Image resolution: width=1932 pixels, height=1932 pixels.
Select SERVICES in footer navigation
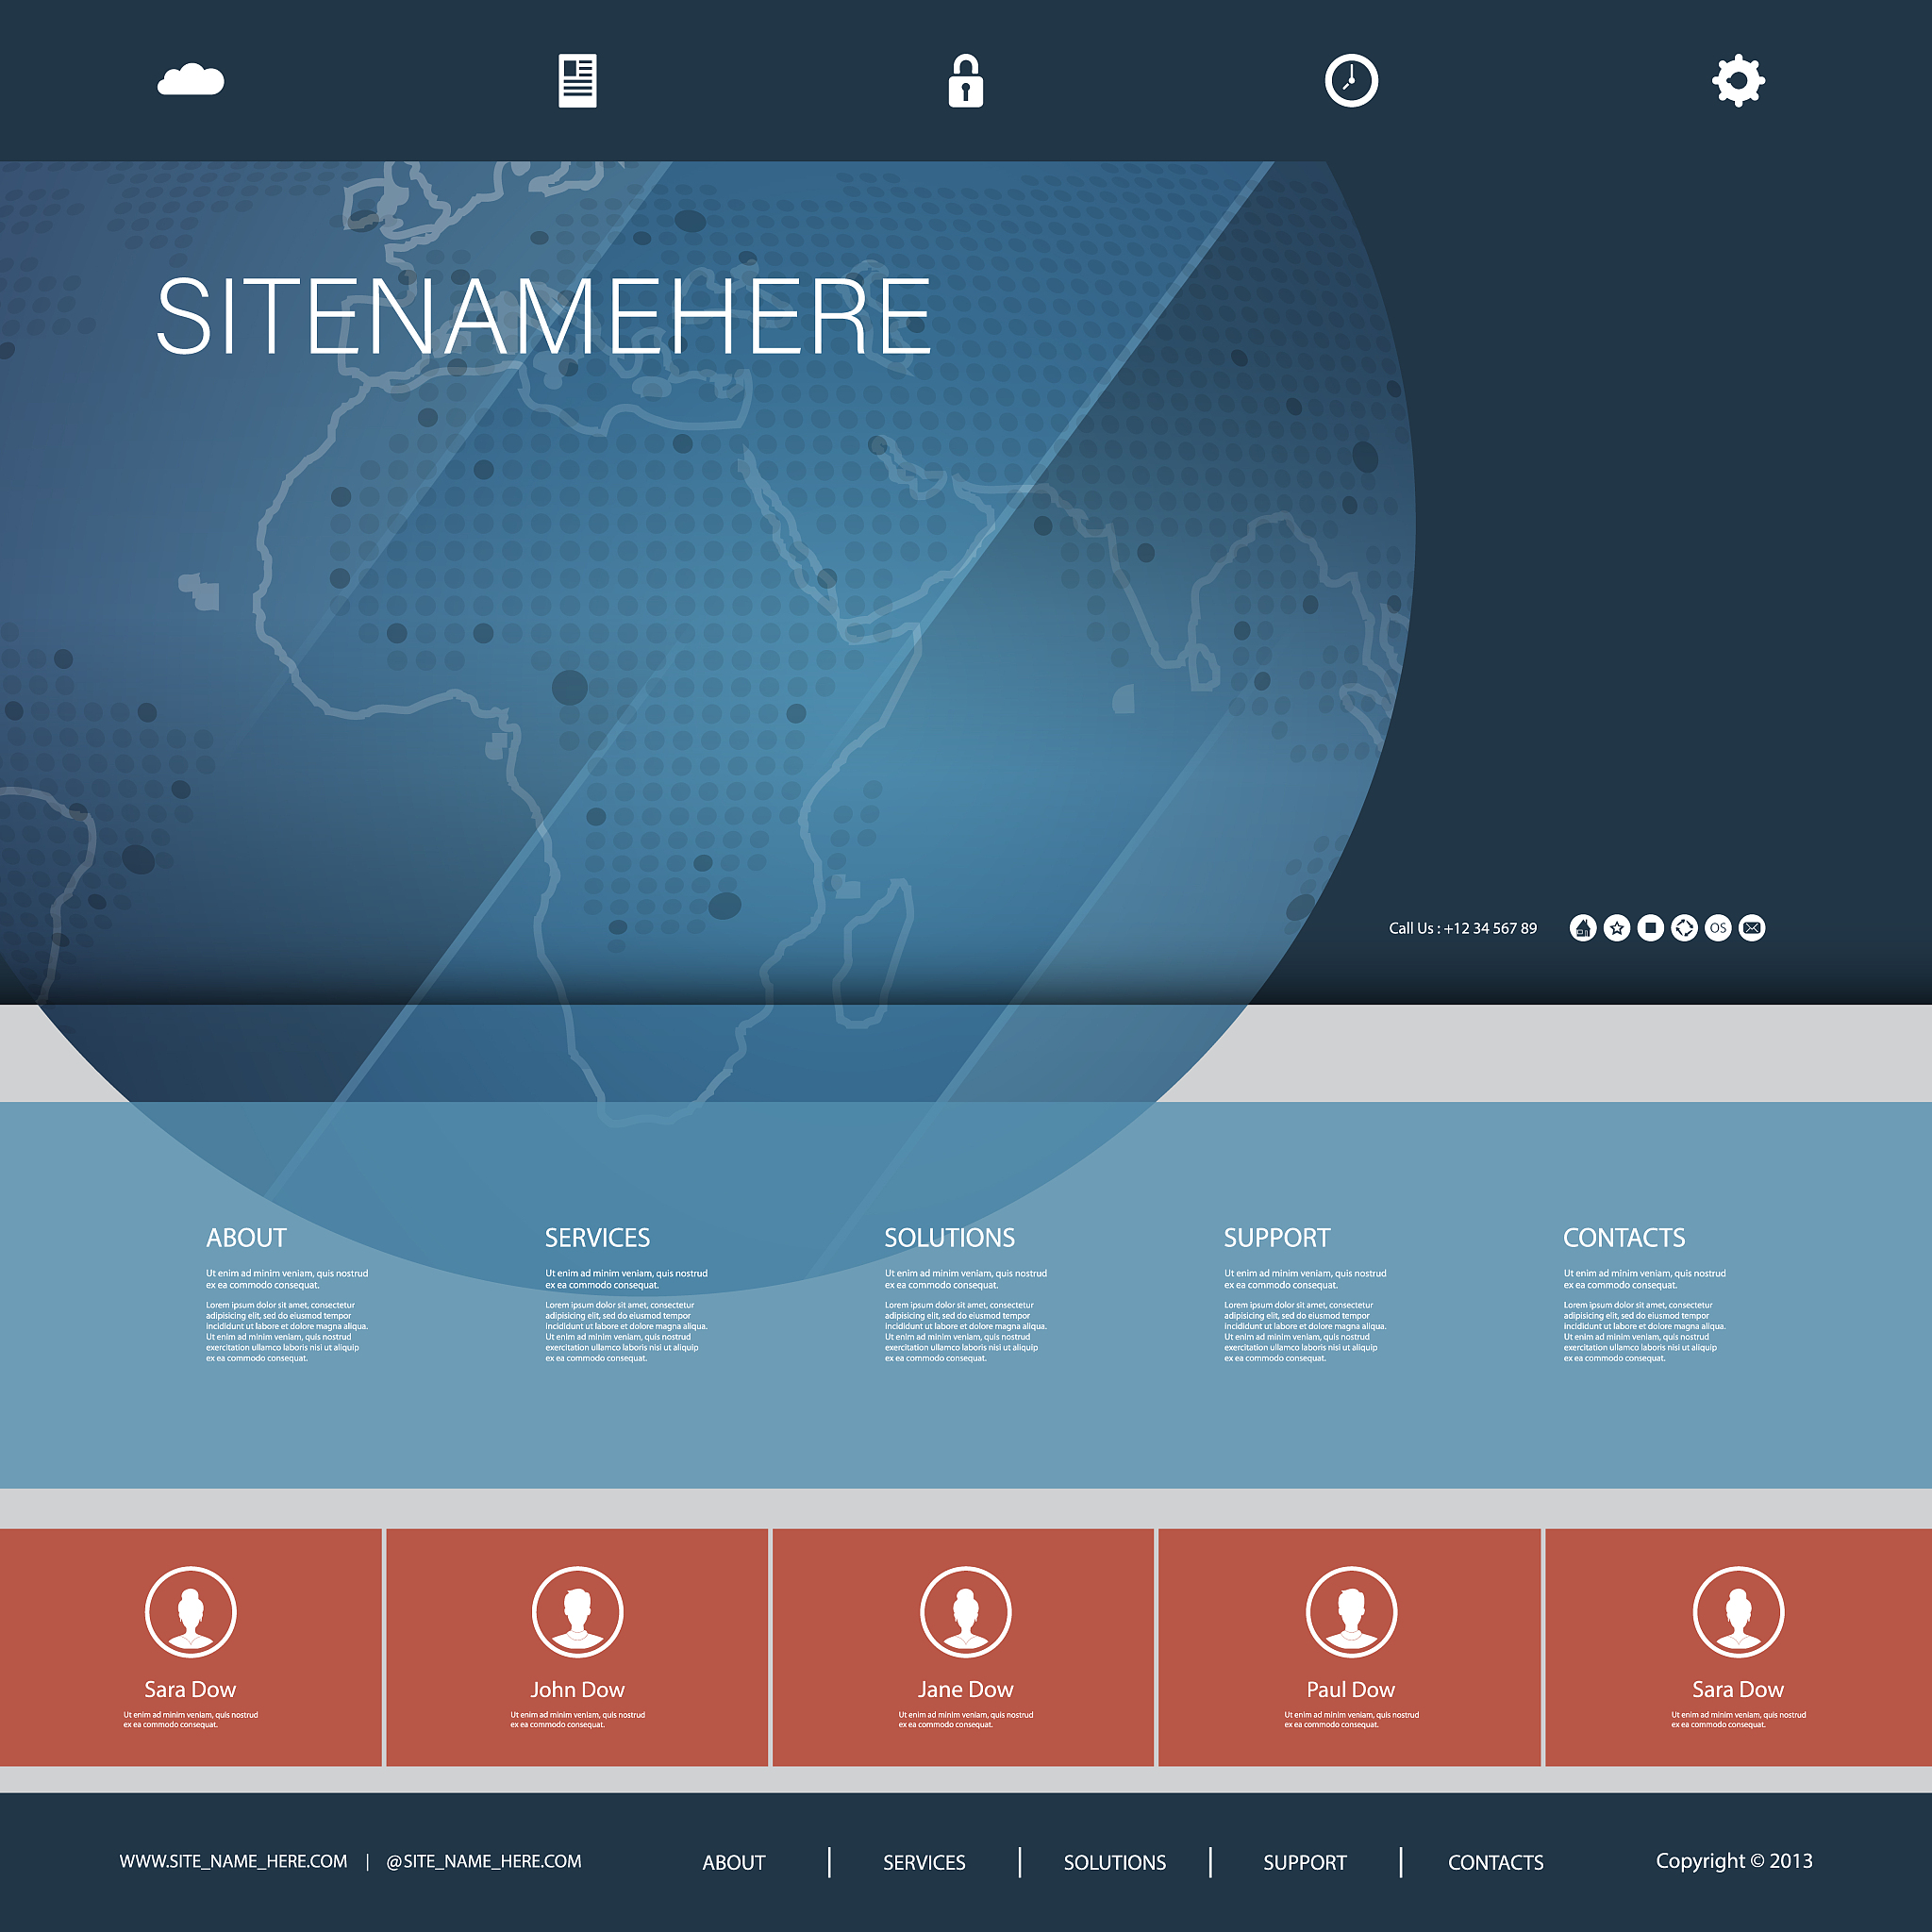tap(924, 1862)
